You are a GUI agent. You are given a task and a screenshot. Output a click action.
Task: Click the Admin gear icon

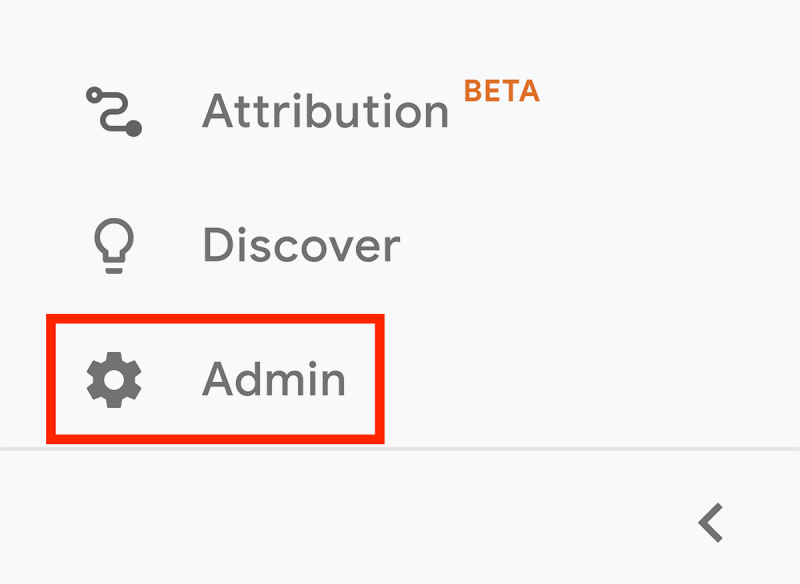tap(114, 380)
